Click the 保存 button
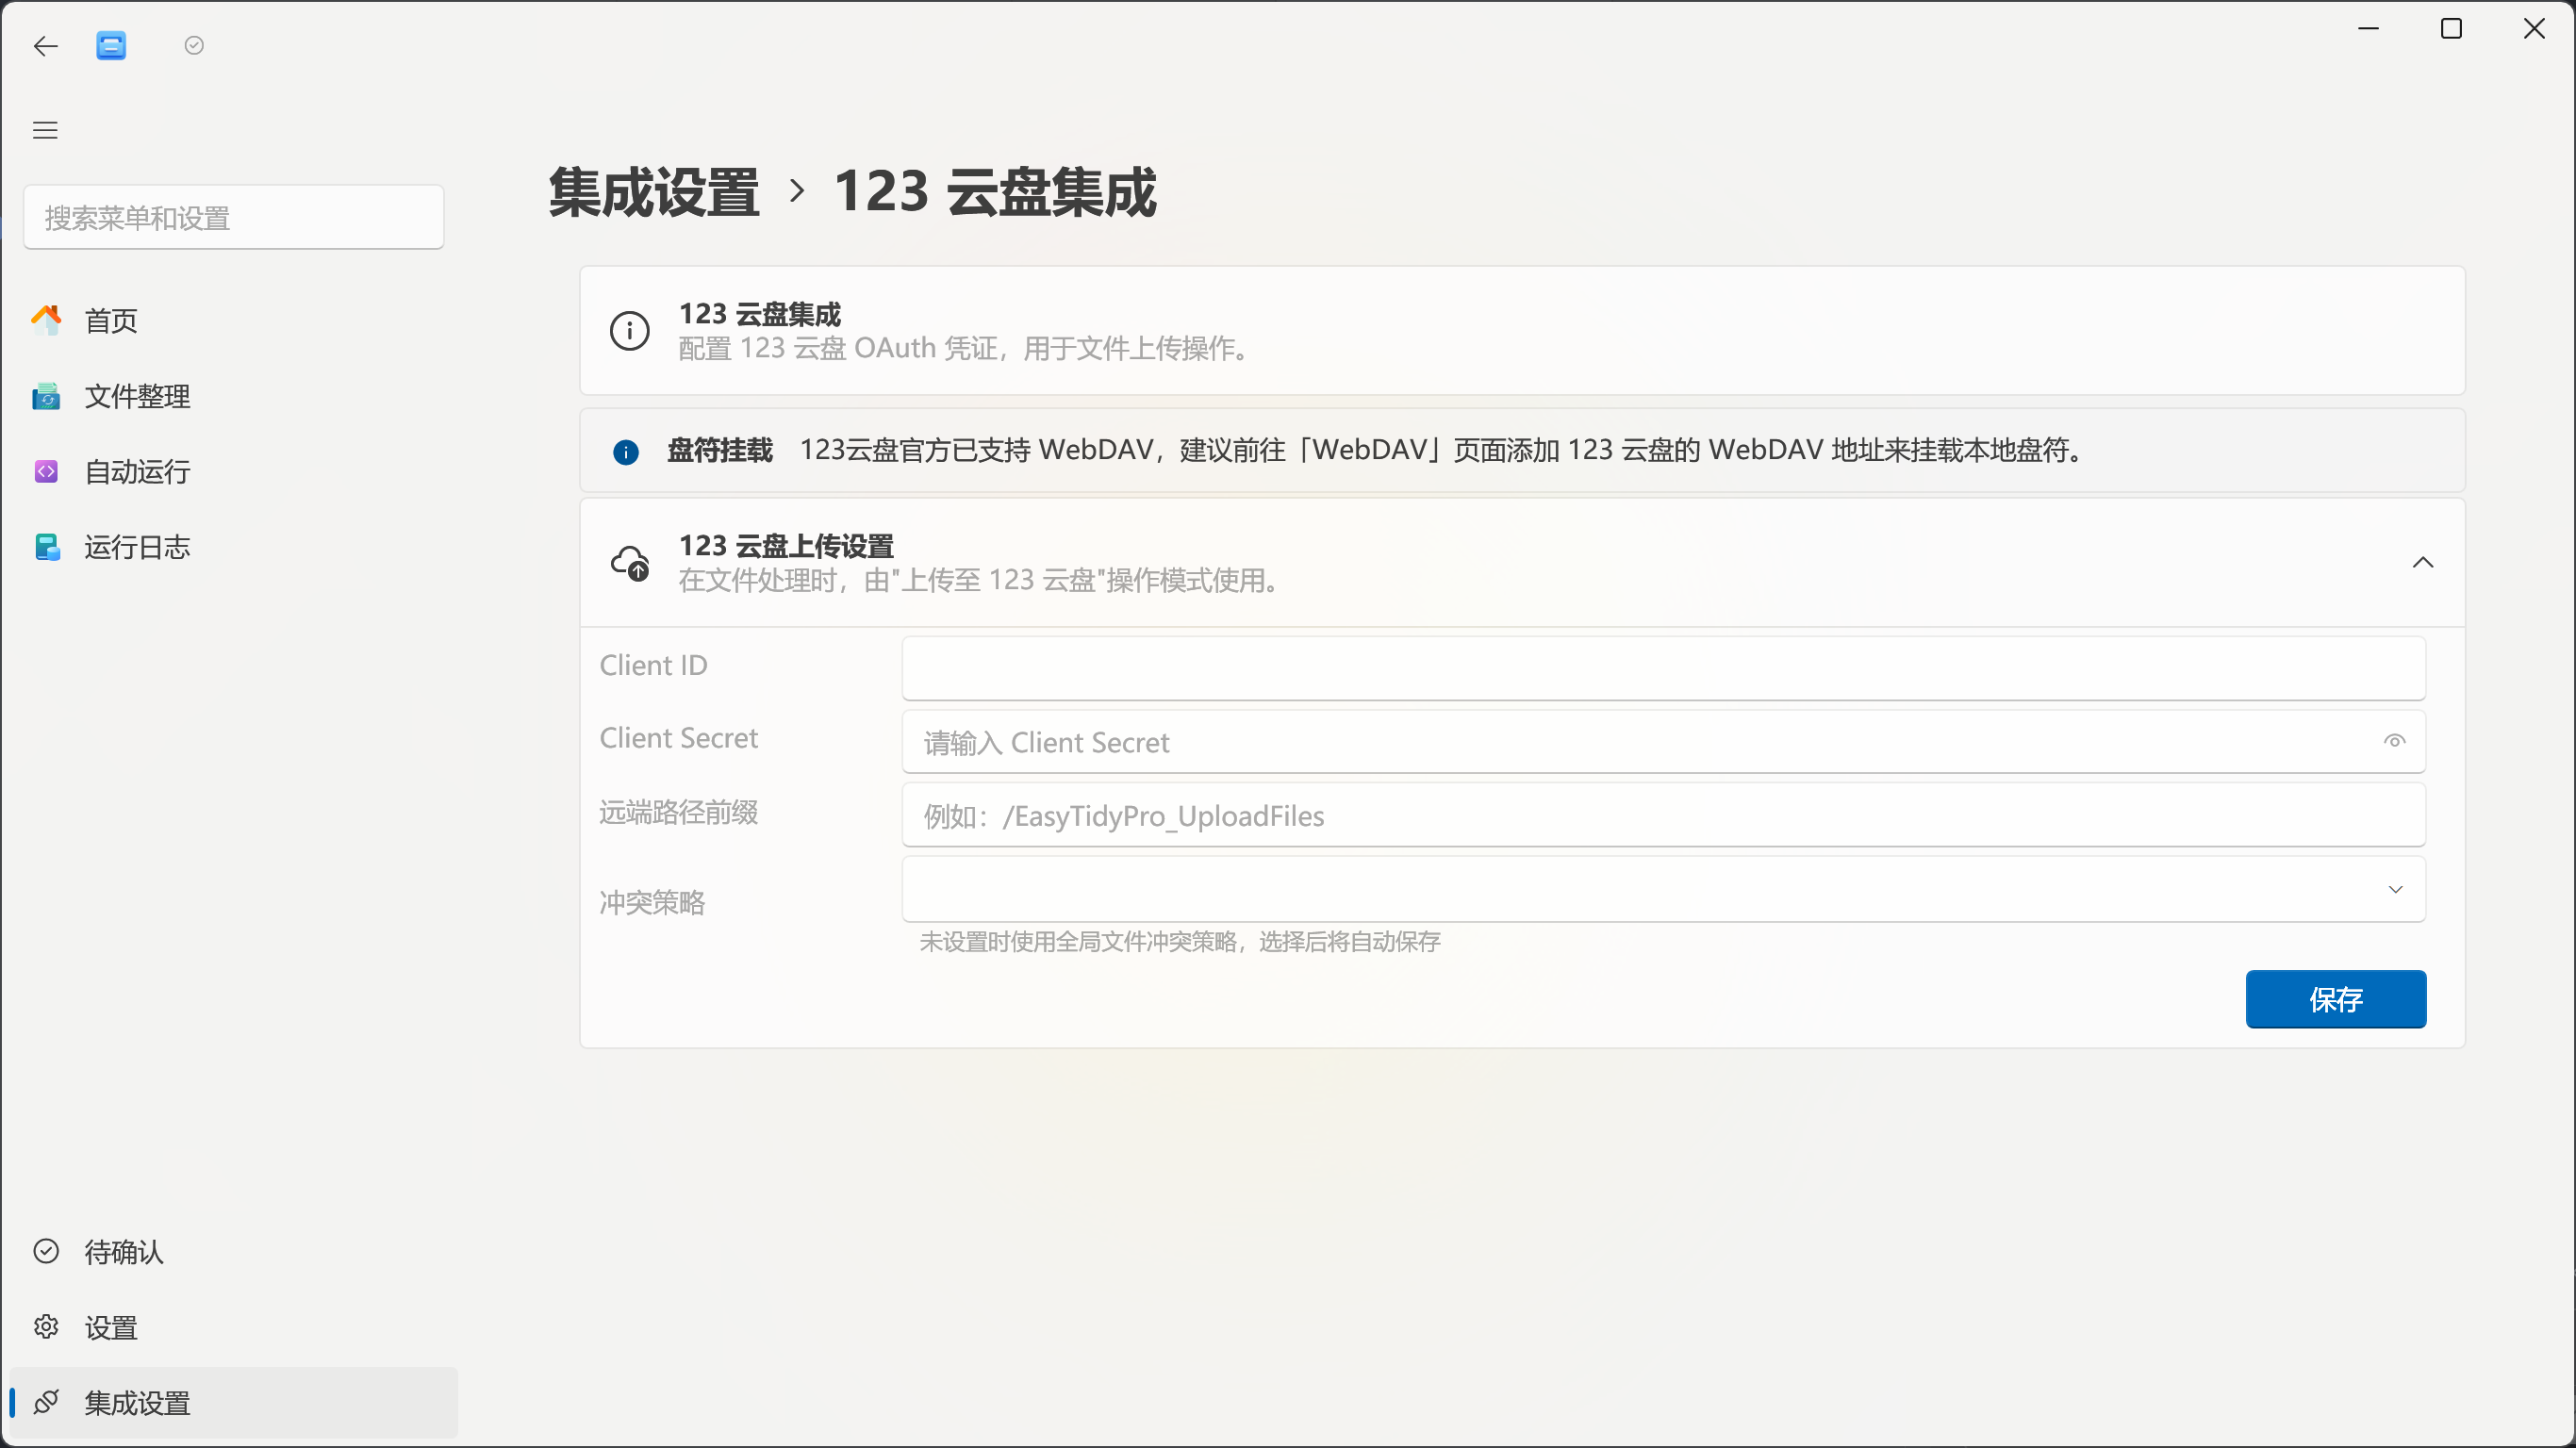The width and height of the screenshot is (2576, 1448). coord(2336,999)
